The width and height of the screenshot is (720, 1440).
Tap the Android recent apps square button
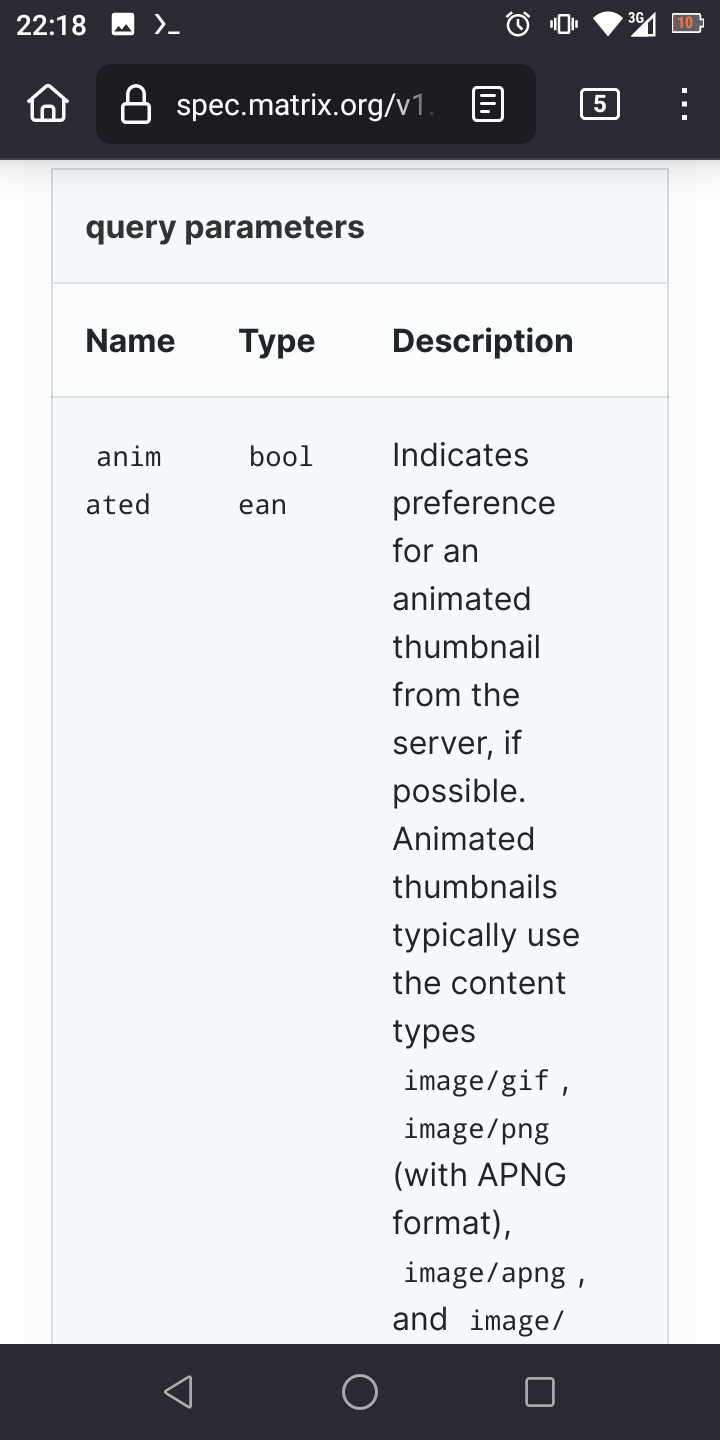(x=540, y=1392)
